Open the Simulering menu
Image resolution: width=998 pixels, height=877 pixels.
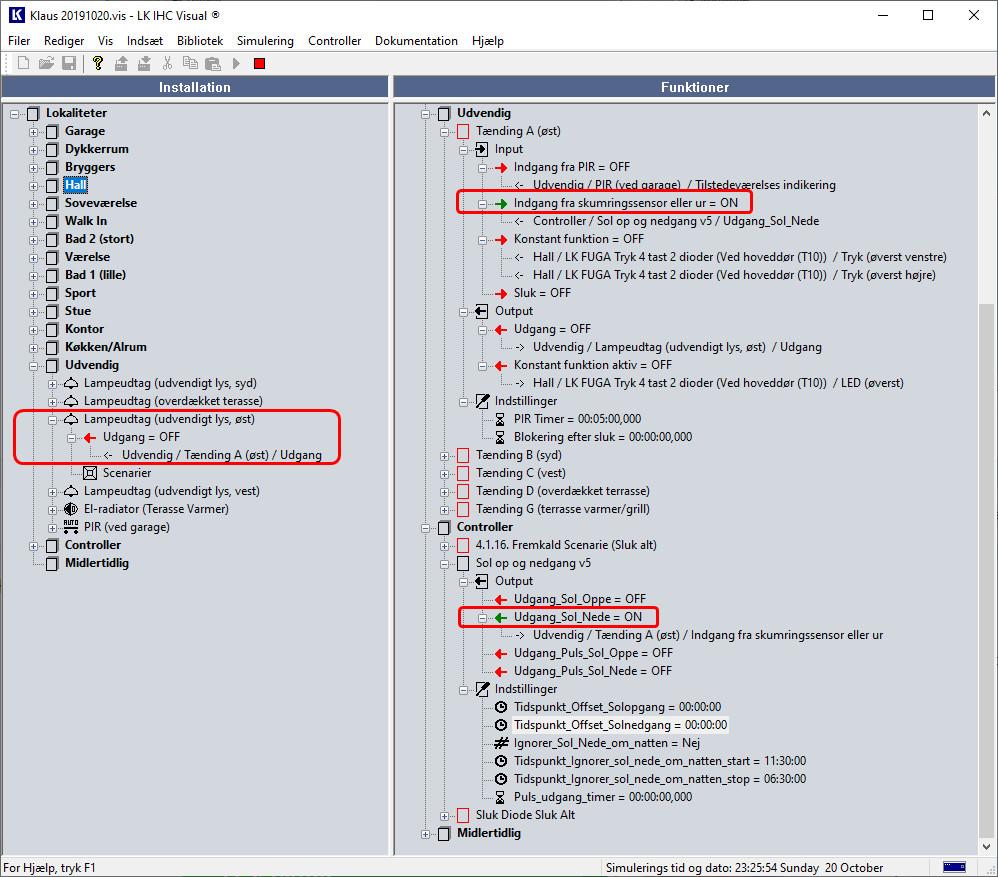[265, 41]
